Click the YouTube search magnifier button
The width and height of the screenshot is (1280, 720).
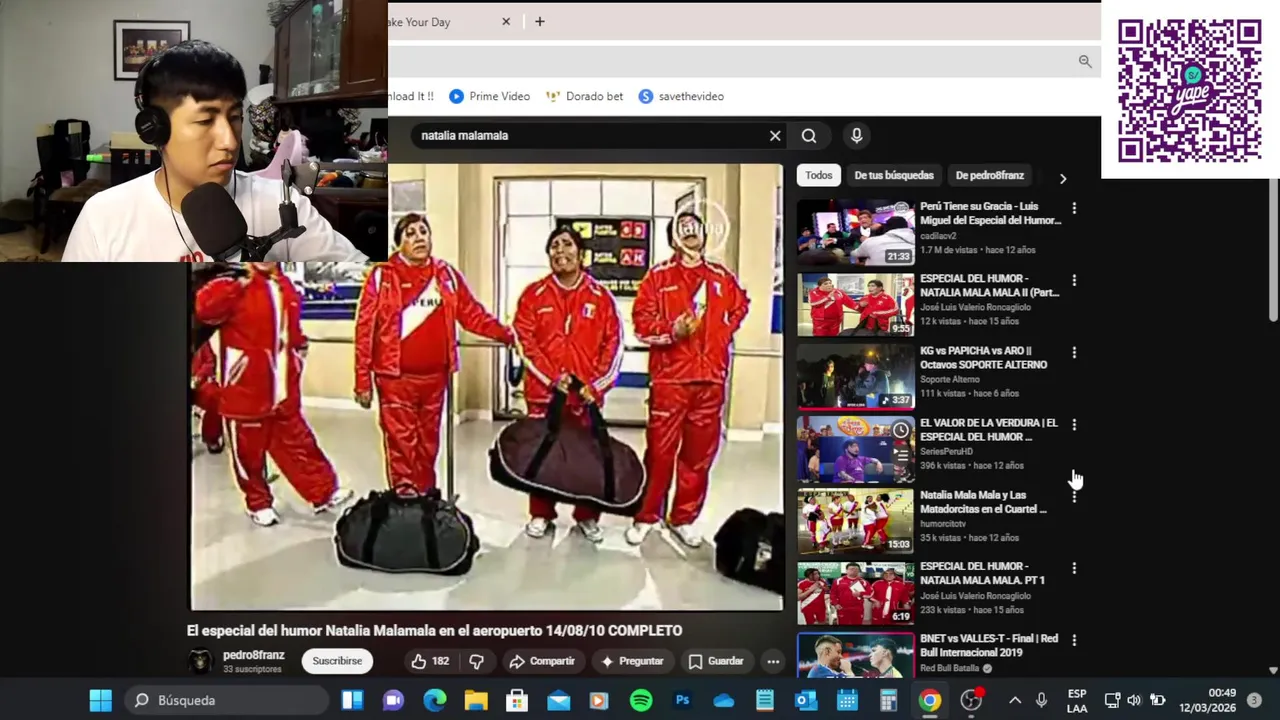[x=809, y=136]
